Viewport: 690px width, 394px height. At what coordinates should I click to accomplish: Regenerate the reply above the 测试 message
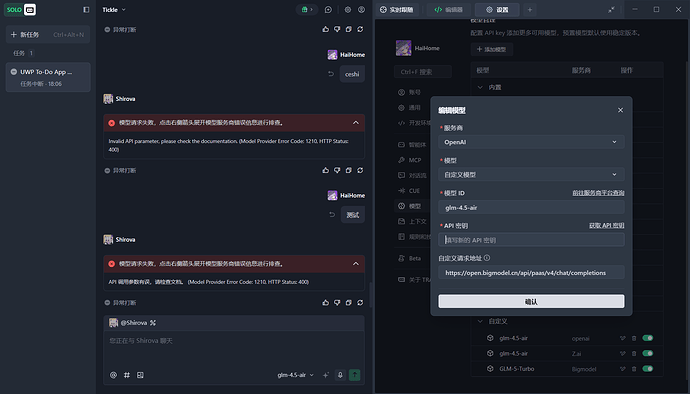pyautogui.click(x=360, y=170)
